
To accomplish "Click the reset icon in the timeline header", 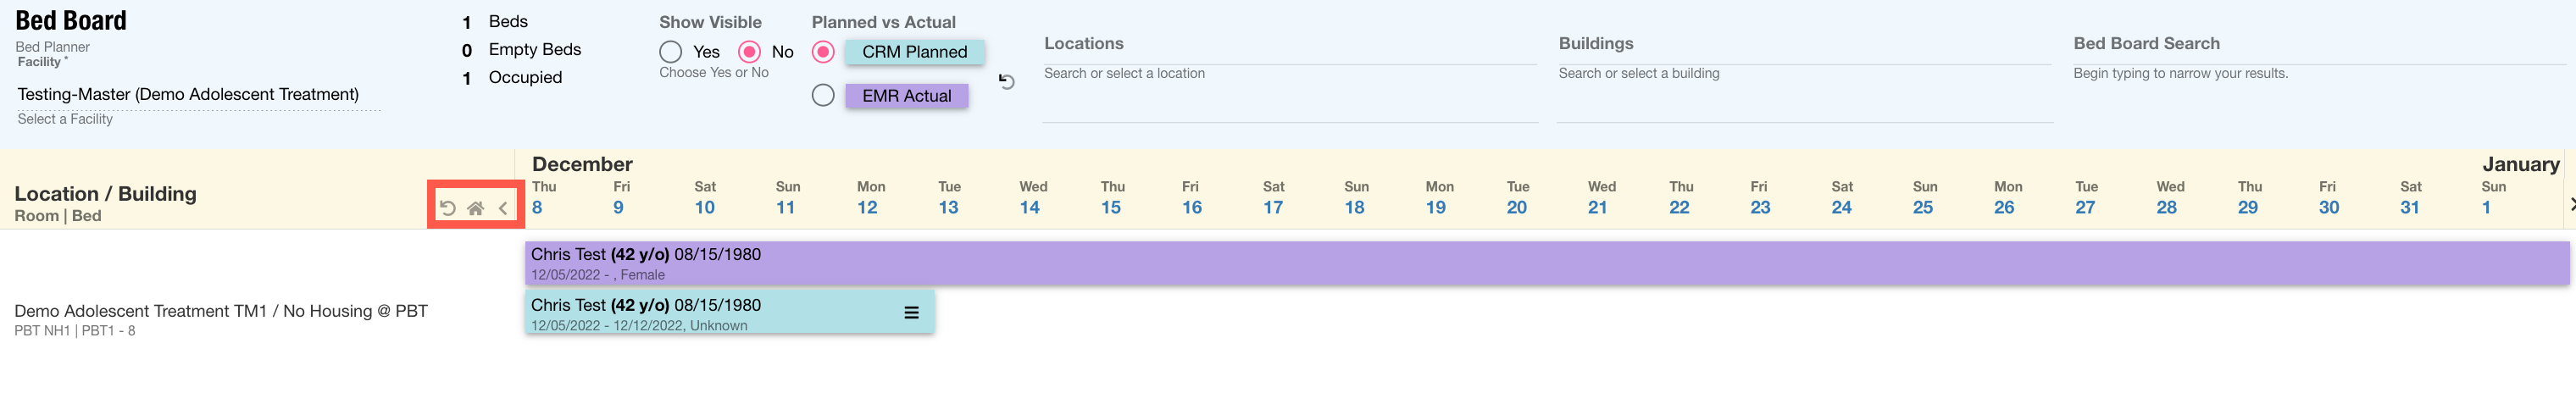I will click(x=448, y=208).
